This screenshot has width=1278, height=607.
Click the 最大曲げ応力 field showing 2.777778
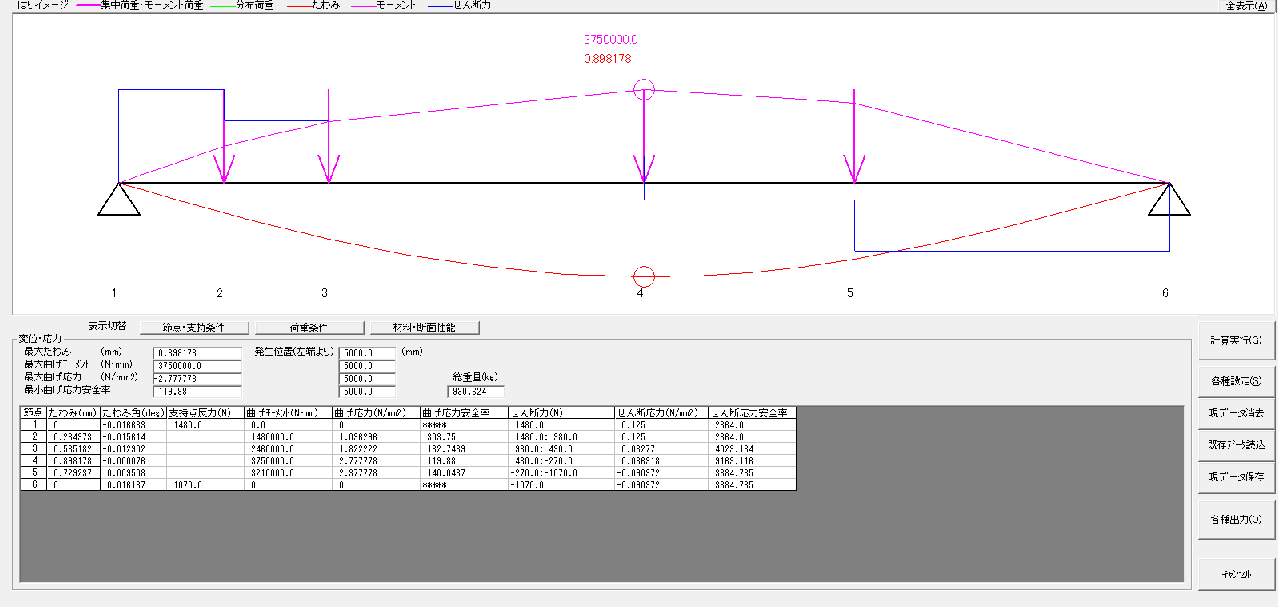coord(197,379)
